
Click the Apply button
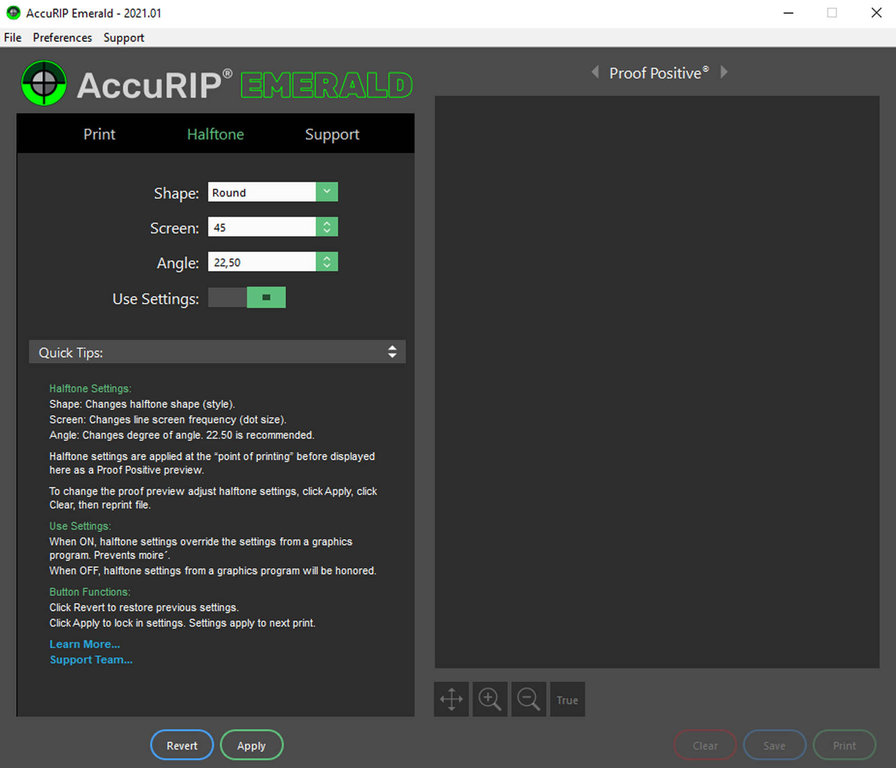point(251,745)
